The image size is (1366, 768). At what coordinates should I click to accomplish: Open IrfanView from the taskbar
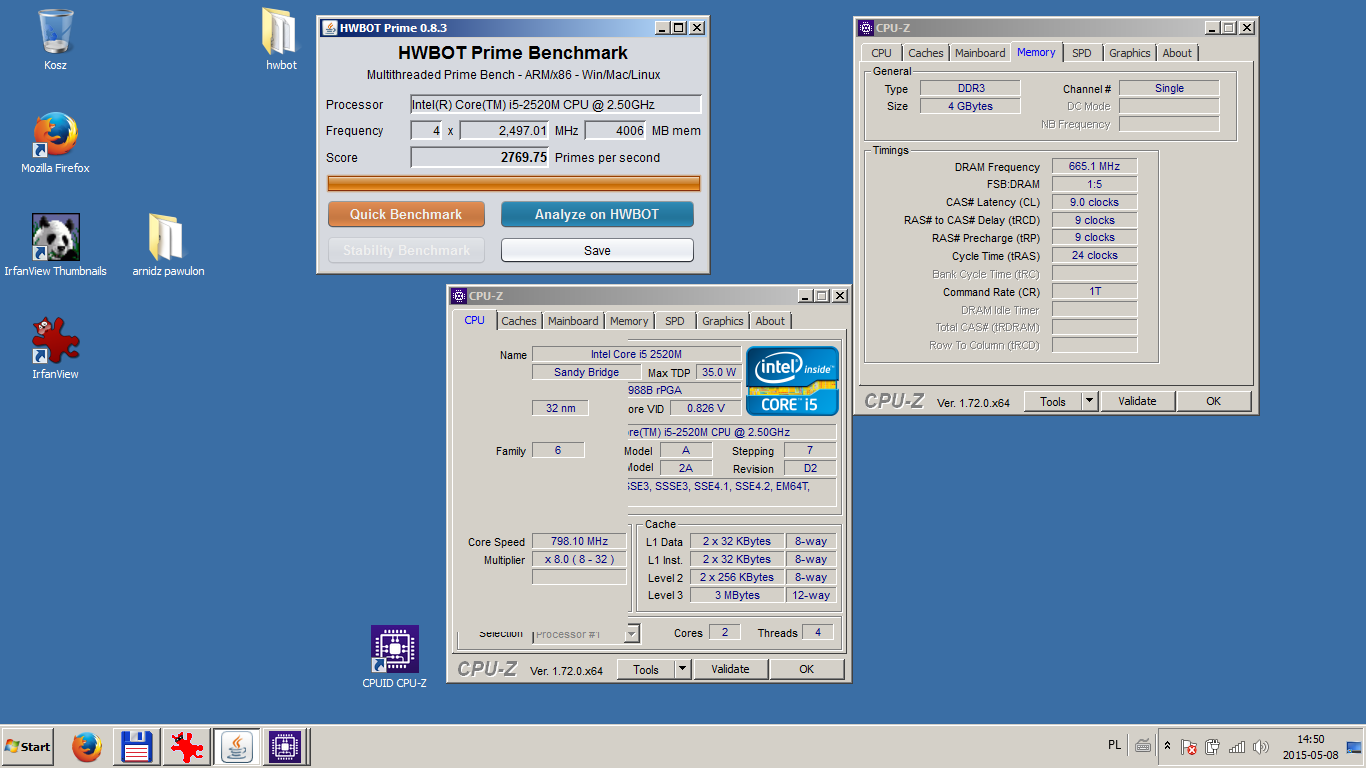click(186, 747)
